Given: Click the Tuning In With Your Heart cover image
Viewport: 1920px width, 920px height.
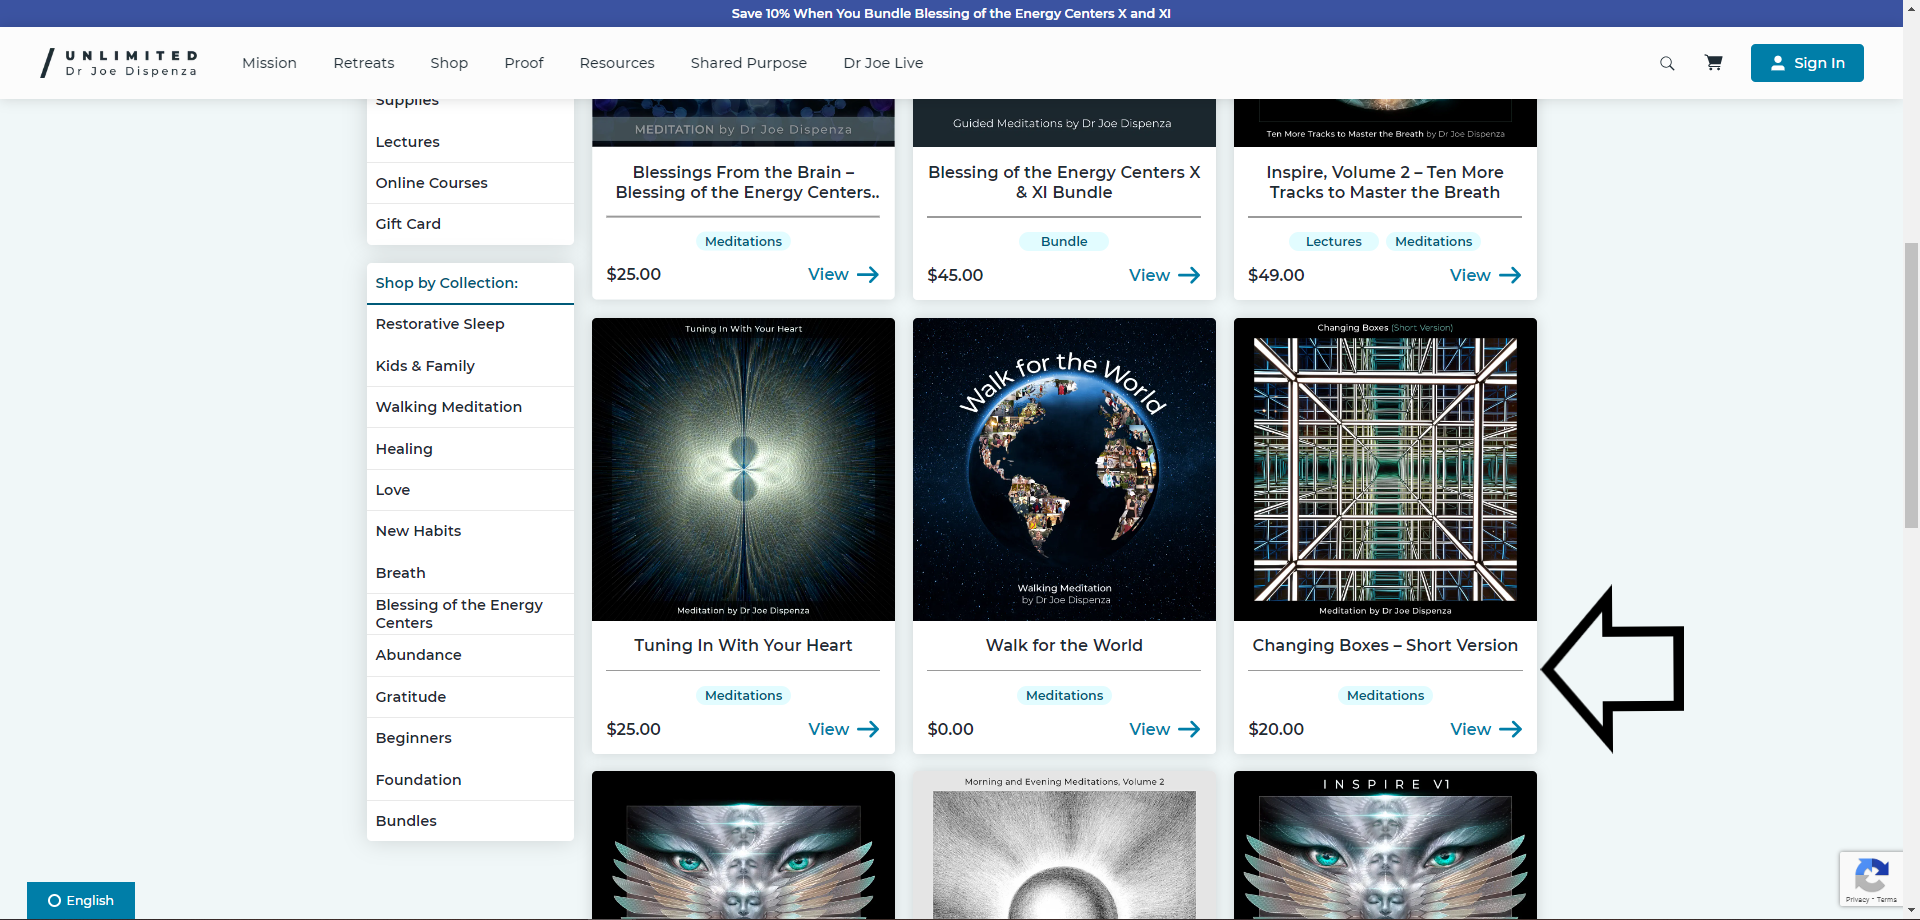Looking at the screenshot, I should pos(743,469).
